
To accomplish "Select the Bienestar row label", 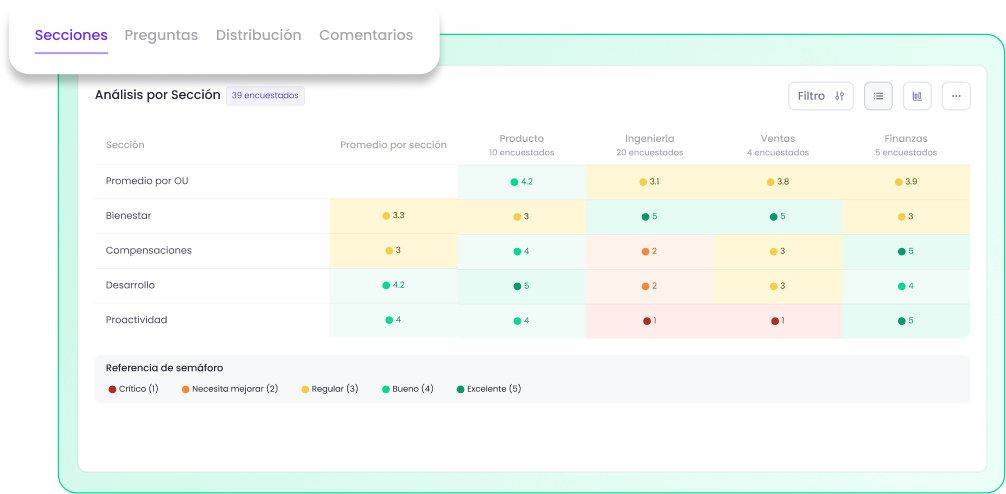I will click(128, 216).
